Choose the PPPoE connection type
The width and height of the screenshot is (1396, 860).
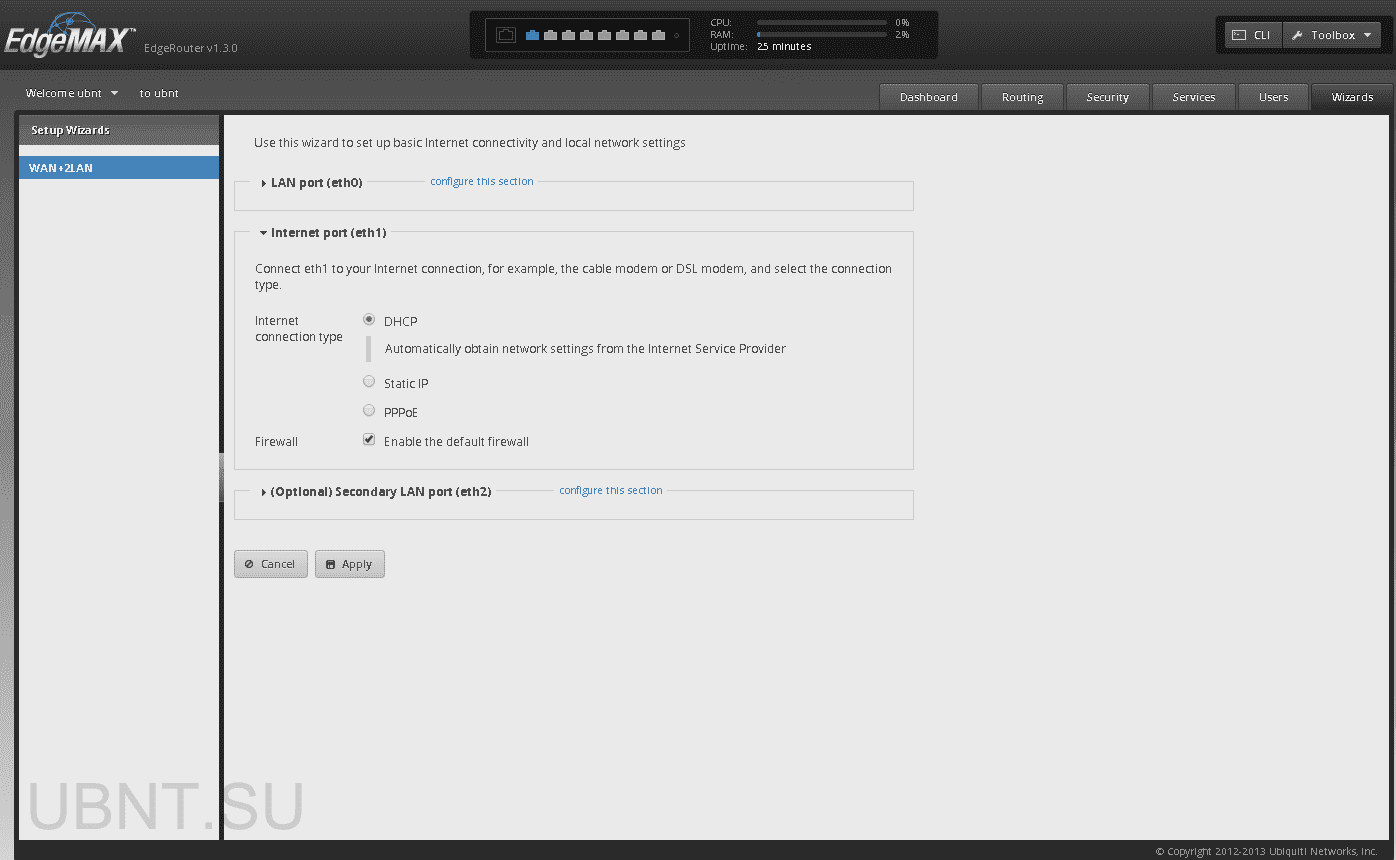point(369,411)
